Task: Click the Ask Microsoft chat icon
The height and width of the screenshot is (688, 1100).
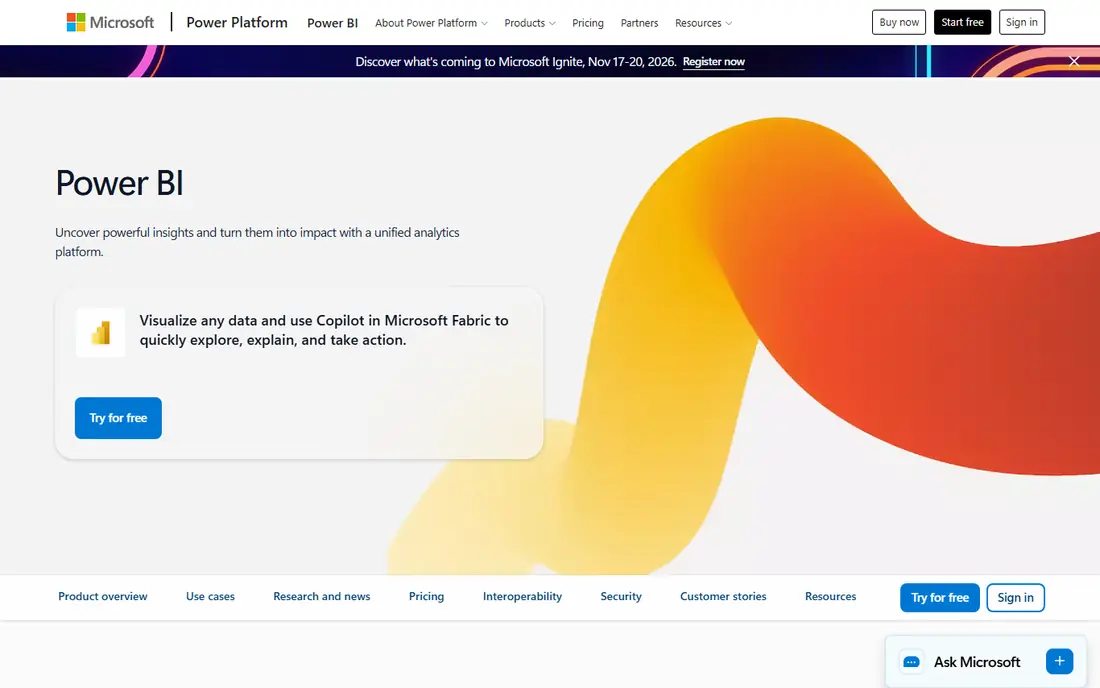Action: (x=911, y=661)
